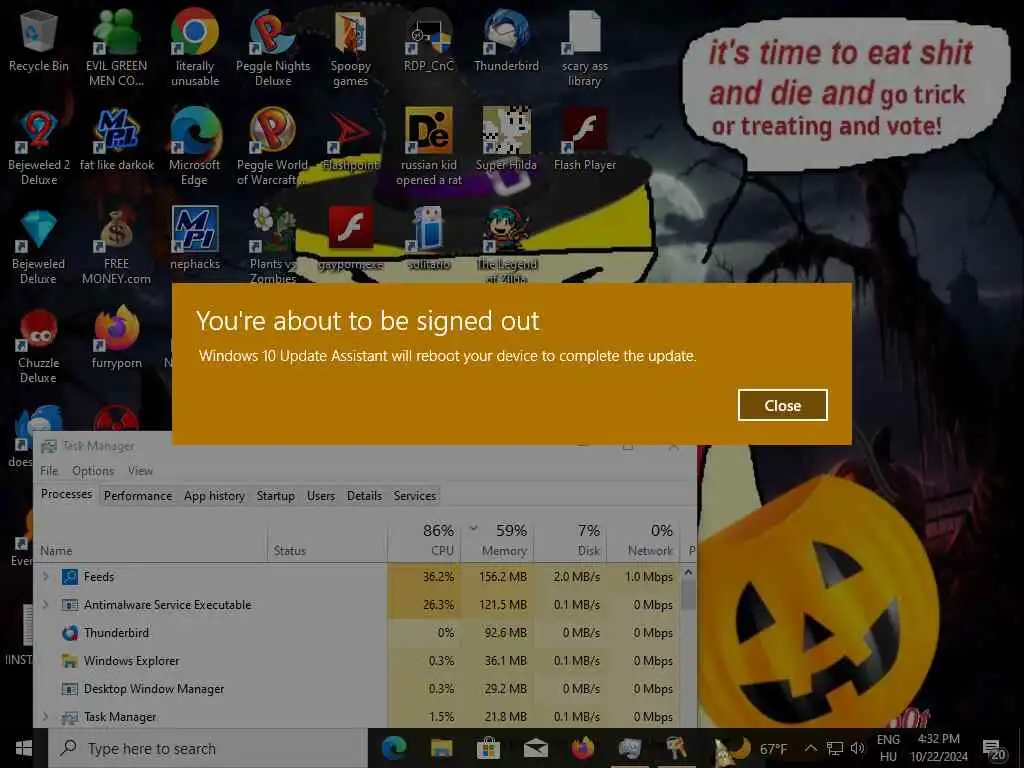Open the Chuzzle Deluxe shortcut

[x=38, y=346]
